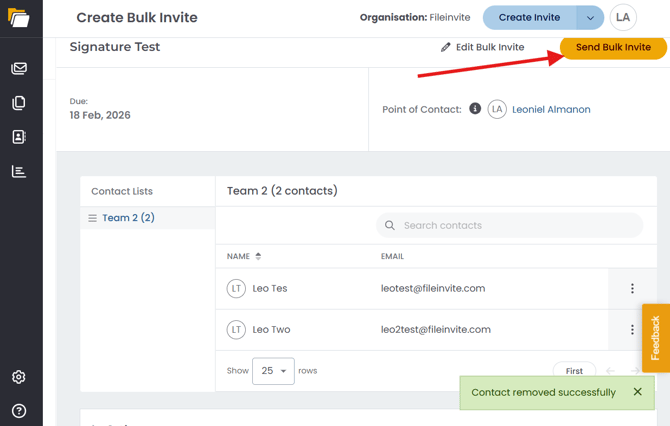Click the FileInvite folder logo
The height and width of the screenshot is (426, 670).
point(19,18)
